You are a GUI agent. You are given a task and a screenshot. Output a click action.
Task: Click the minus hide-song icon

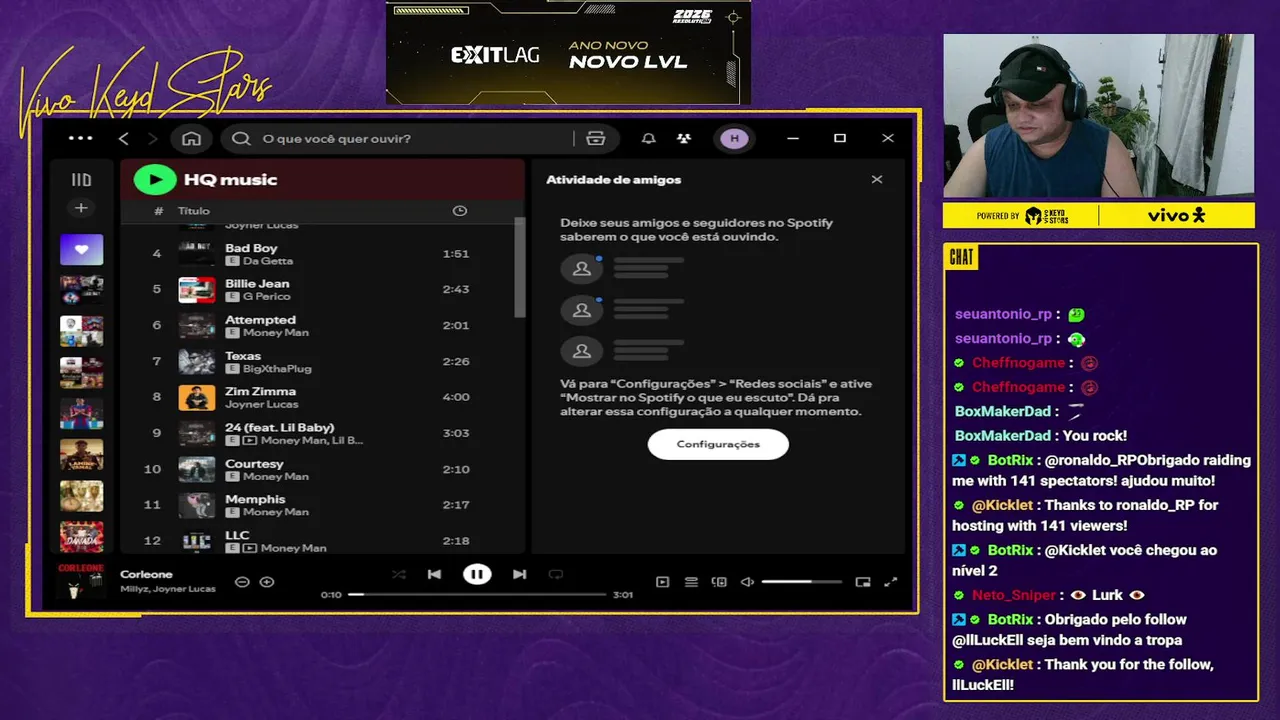(x=242, y=582)
